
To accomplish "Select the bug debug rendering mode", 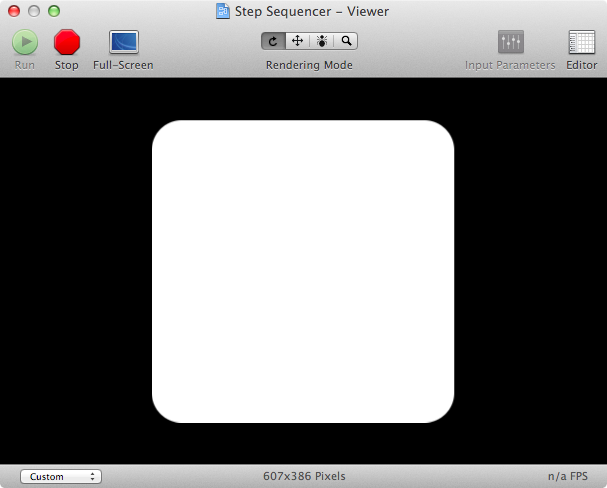I will (321, 41).
